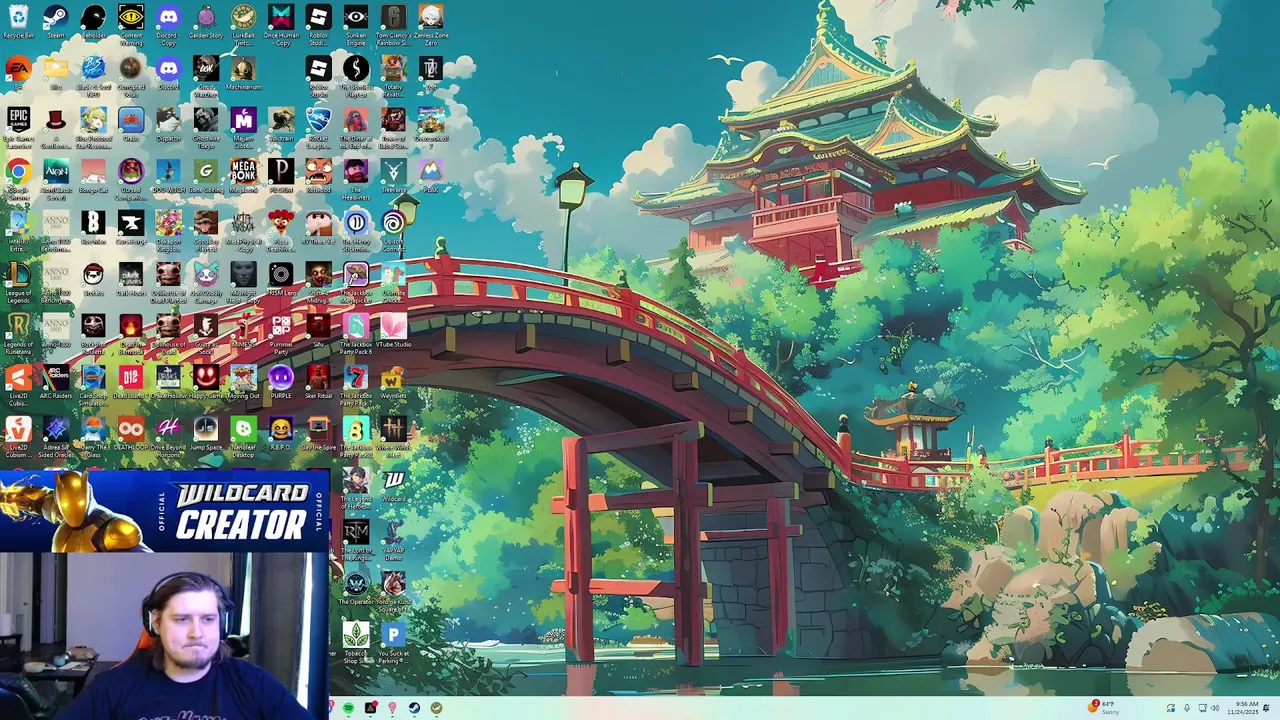
Task: Launch Zenless Zone Zero shortcut
Action: pyautogui.click(x=431, y=25)
